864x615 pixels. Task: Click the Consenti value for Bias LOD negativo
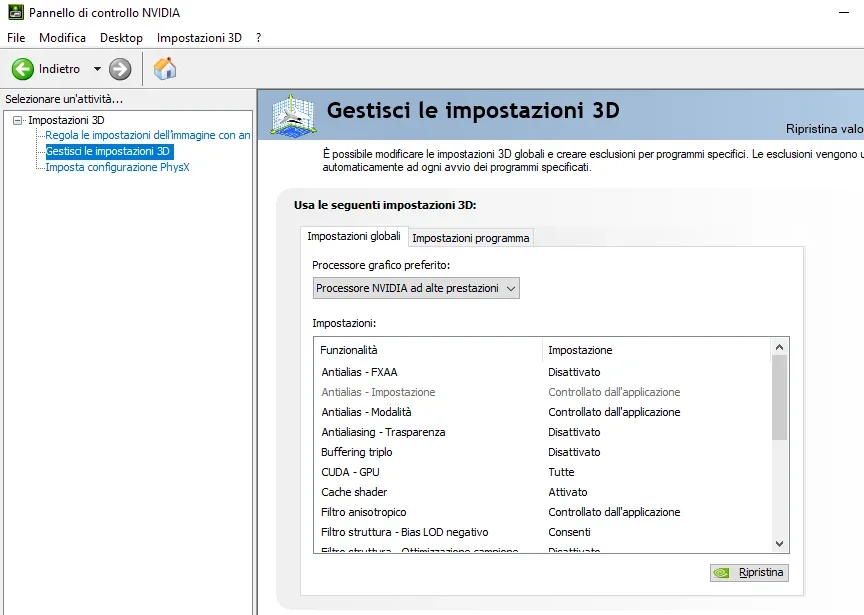[569, 532]
